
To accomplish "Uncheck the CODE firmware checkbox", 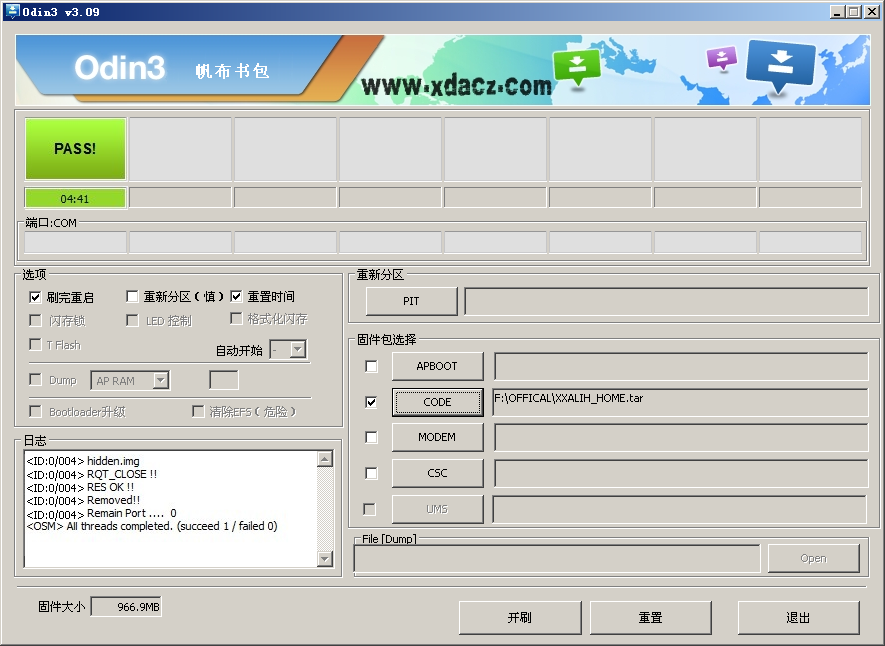I will tap(370, 402).
